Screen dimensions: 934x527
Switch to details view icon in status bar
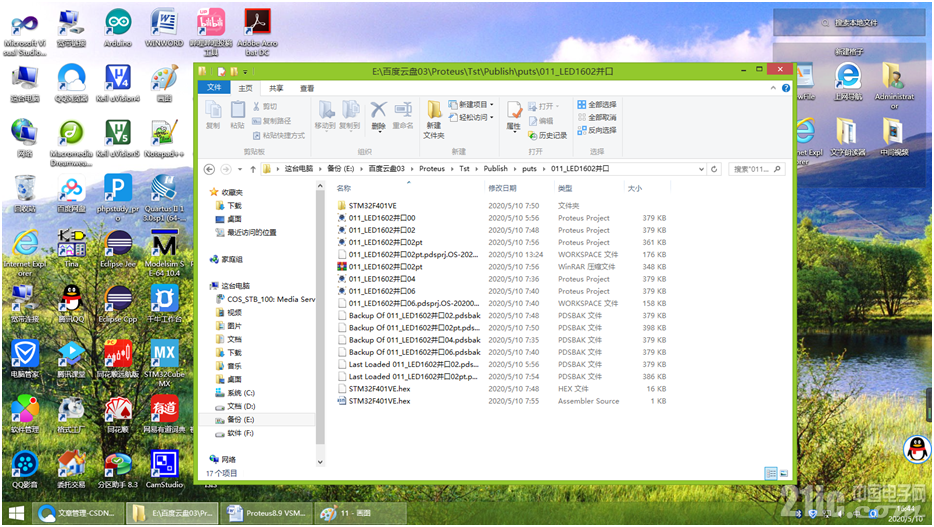click(x=771, y=473)
